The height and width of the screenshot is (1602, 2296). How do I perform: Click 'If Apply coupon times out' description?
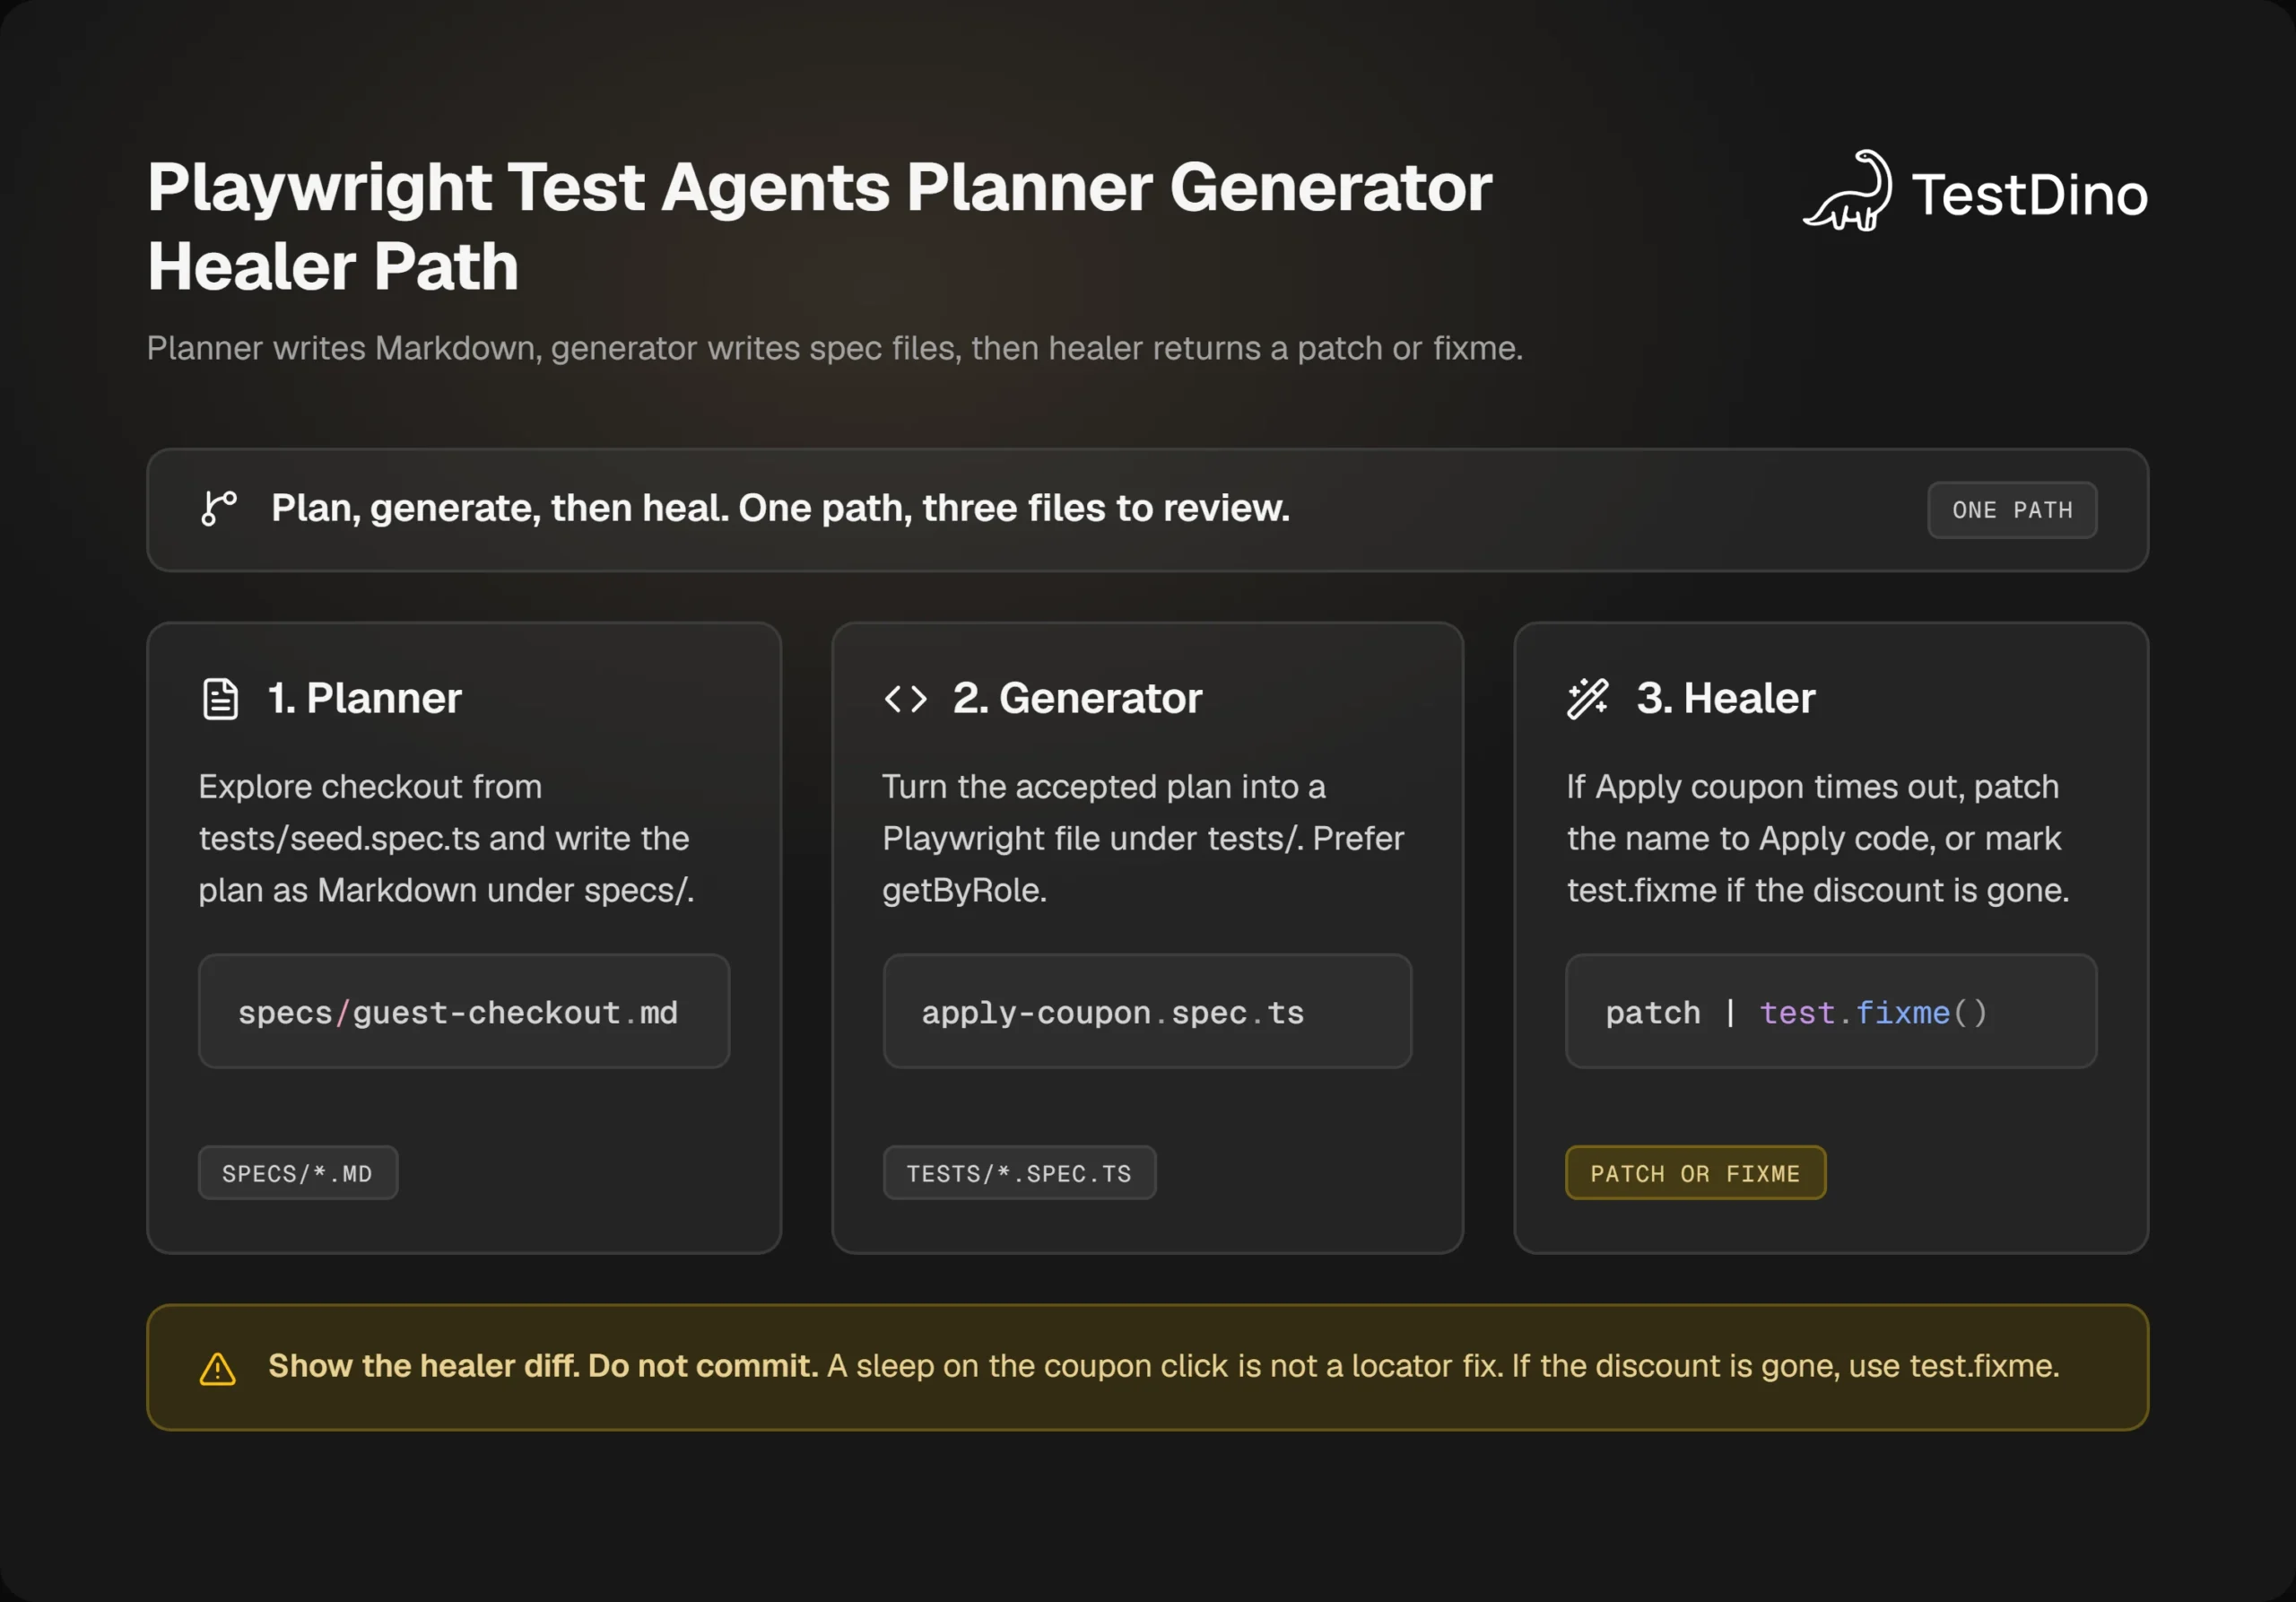pos(1818,838)
